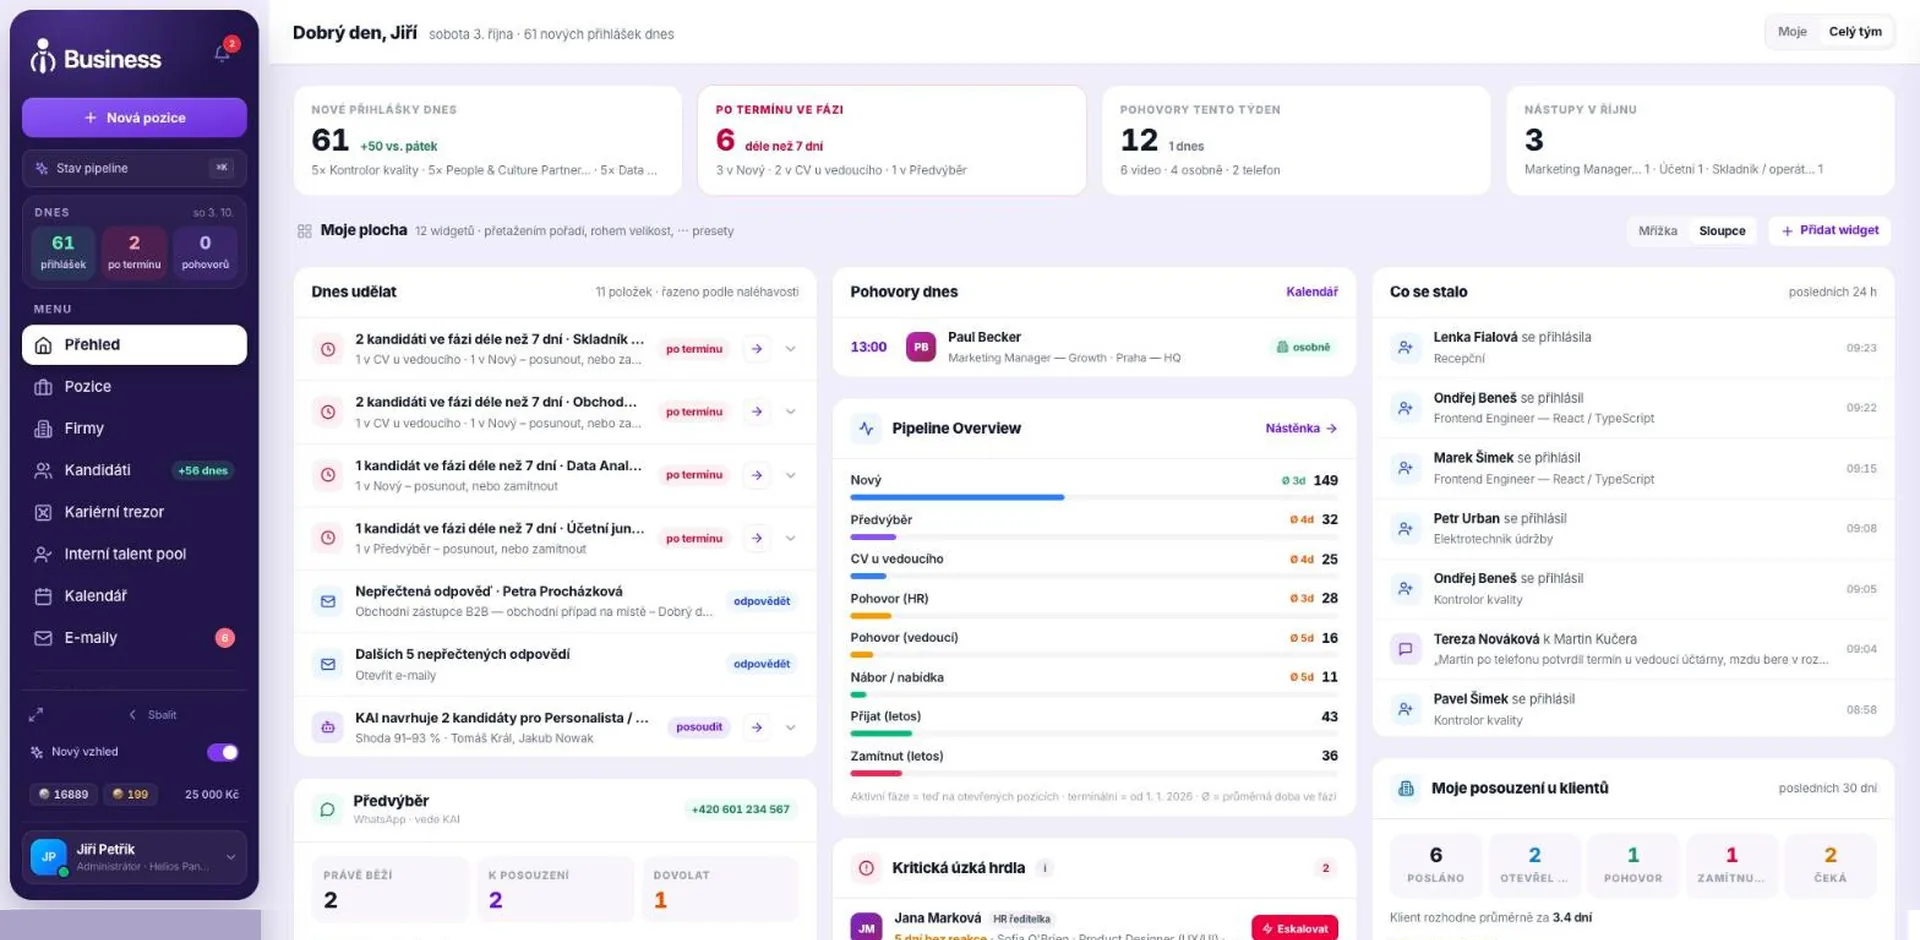Screen dimensions: 1920x940
Task: Click the Pipeline Overview pulse icon
Action: (x=866, y=428)
